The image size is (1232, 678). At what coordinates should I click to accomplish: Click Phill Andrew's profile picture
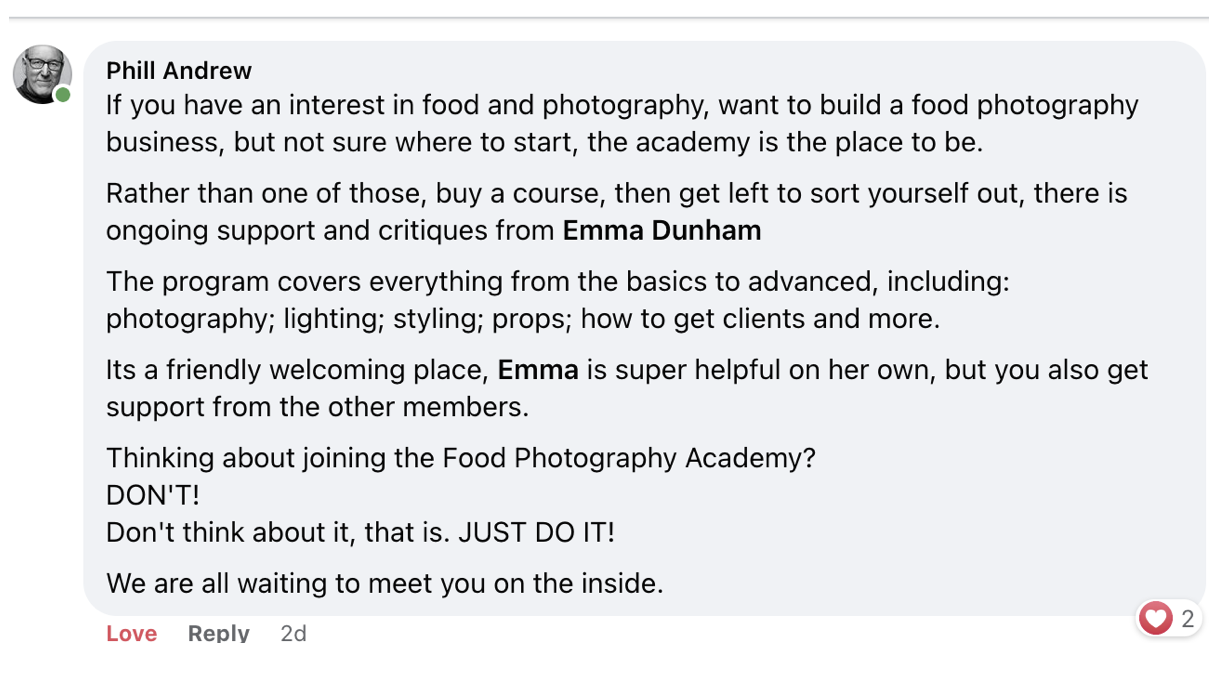(41, 73)
